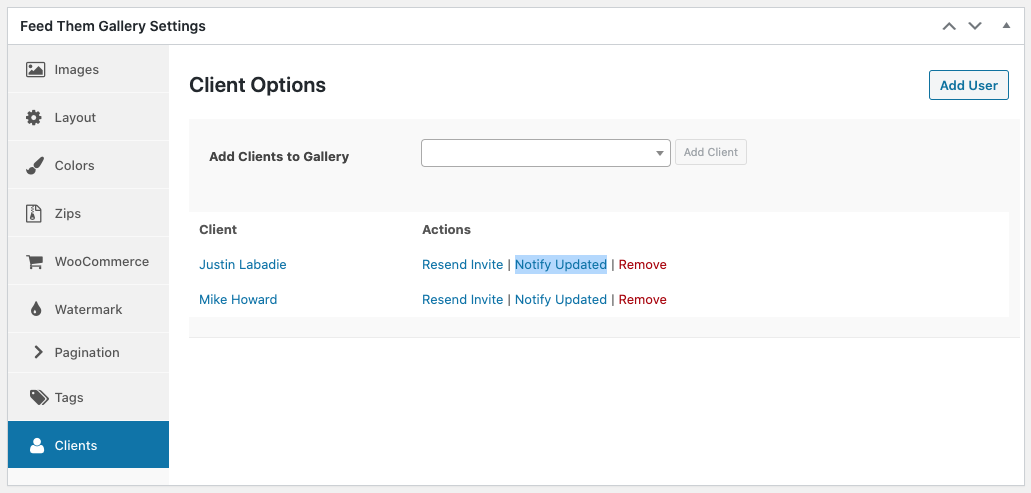This screenshot has height=493, width=1031.
Task: Click the Add Client button
Action: 711,152
